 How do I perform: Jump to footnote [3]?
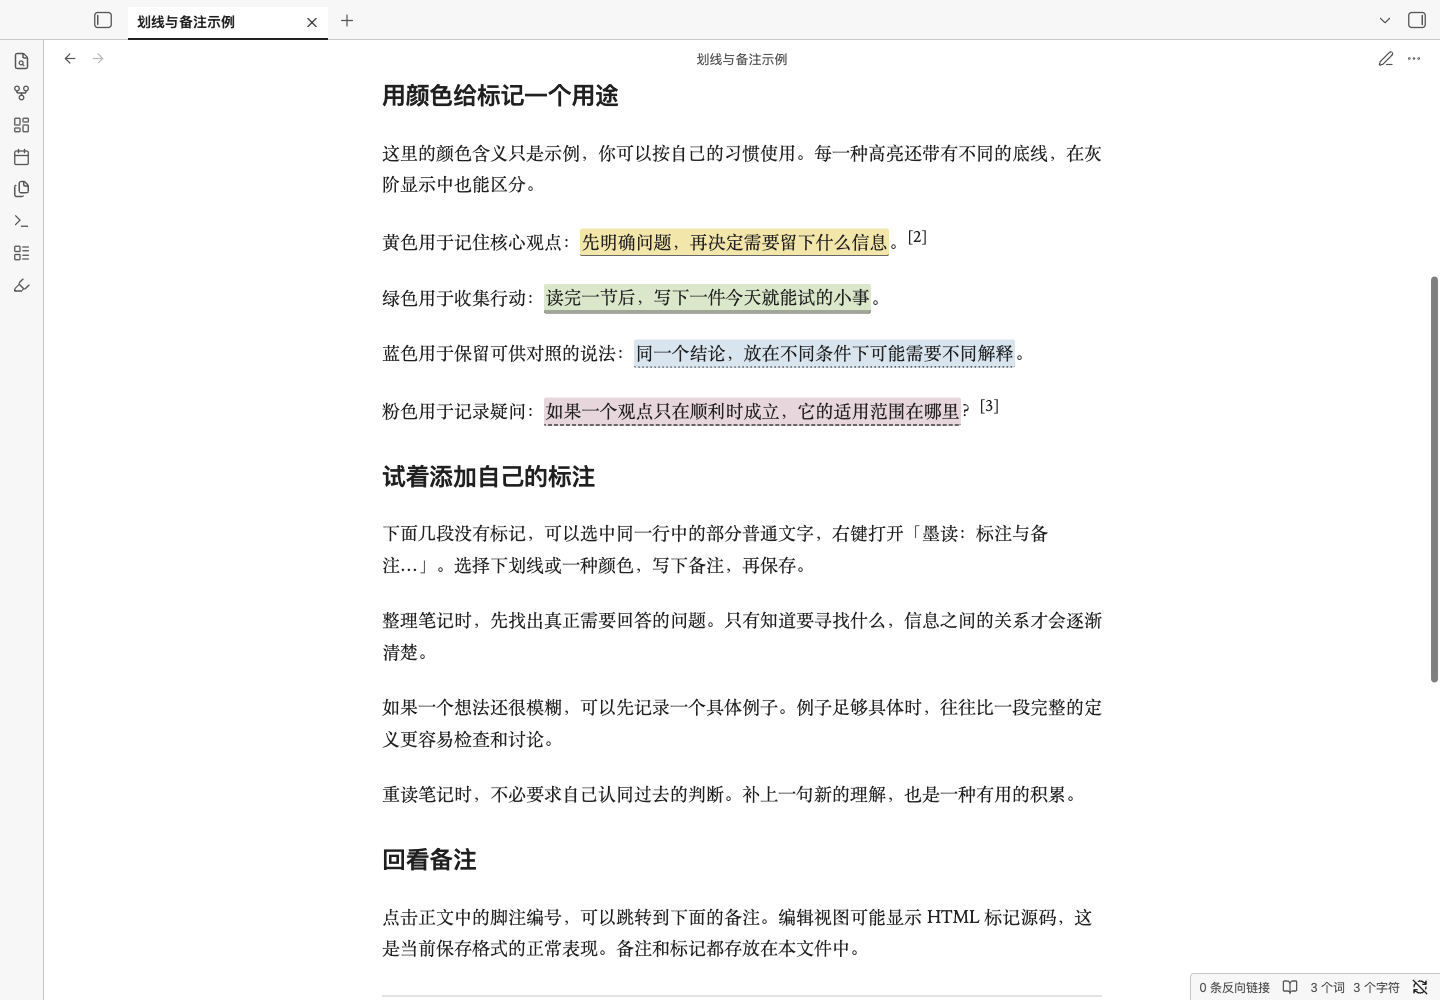pos(989,406)
